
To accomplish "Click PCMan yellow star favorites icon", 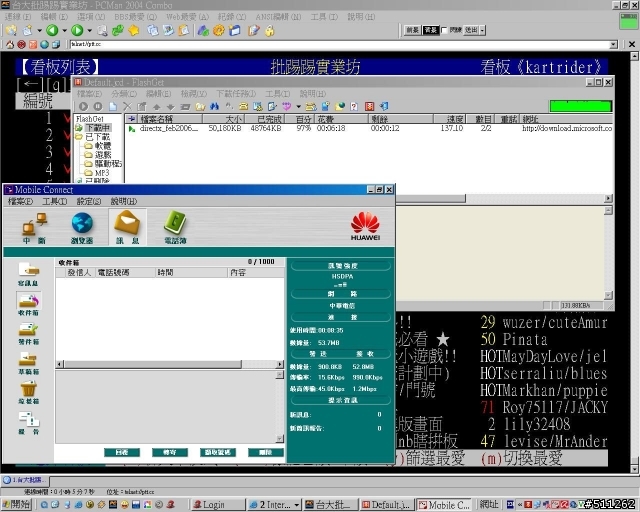I will (133, 30).
